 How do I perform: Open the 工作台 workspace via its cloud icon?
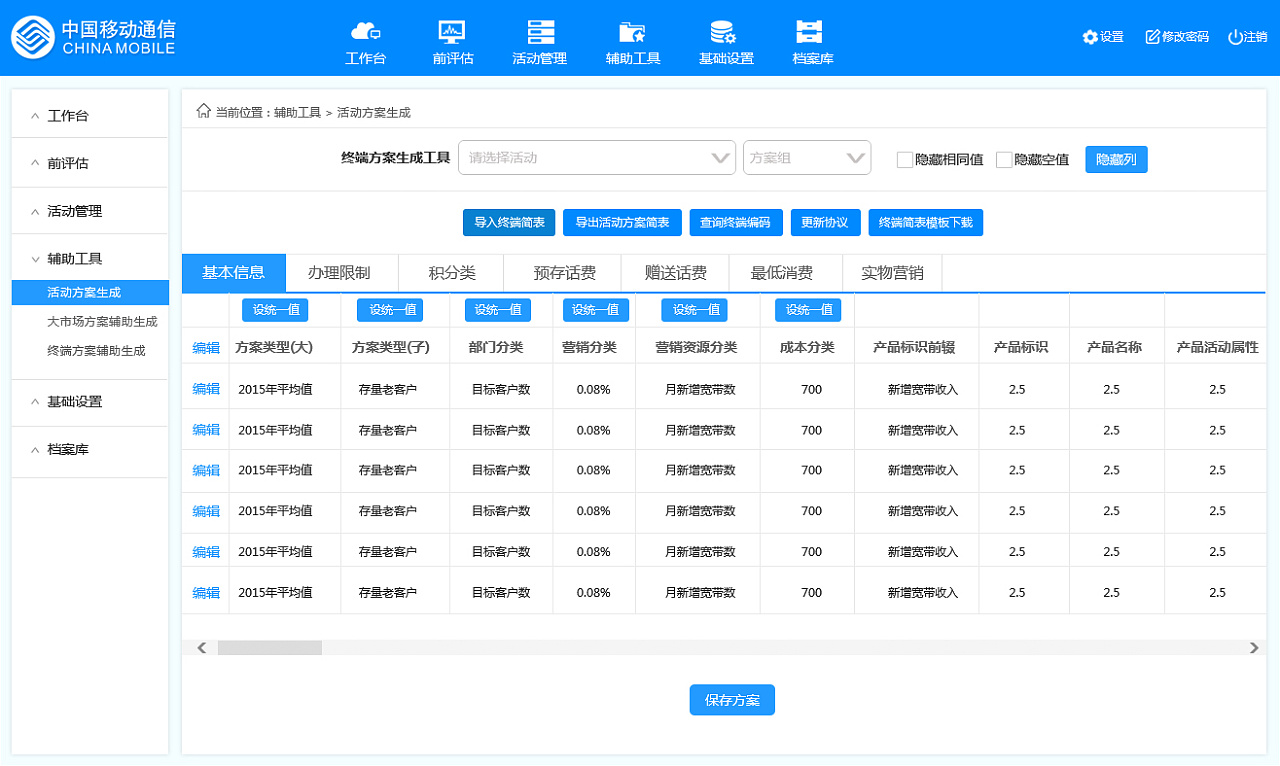tap(365, 30)
